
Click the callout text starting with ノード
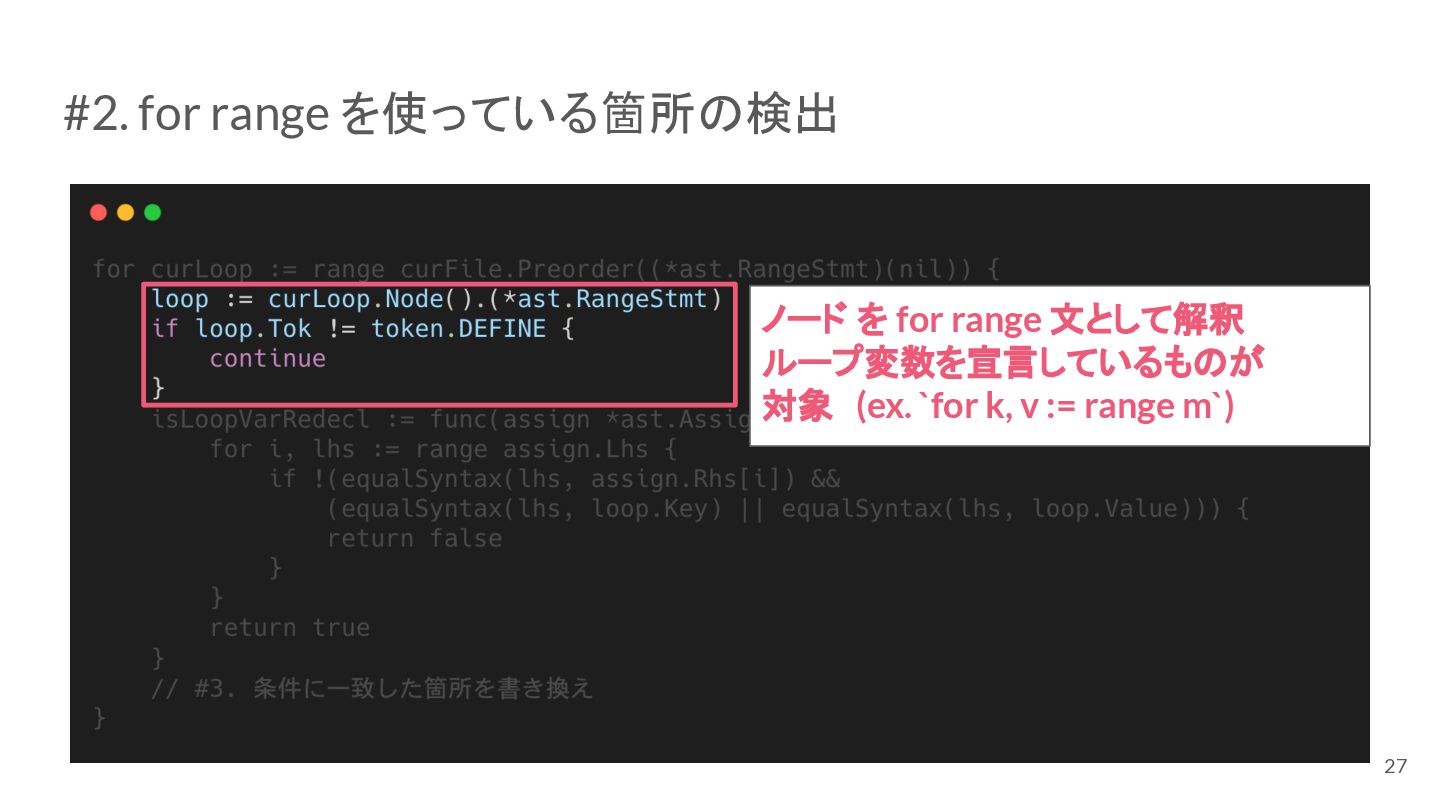pos(1002,320)
